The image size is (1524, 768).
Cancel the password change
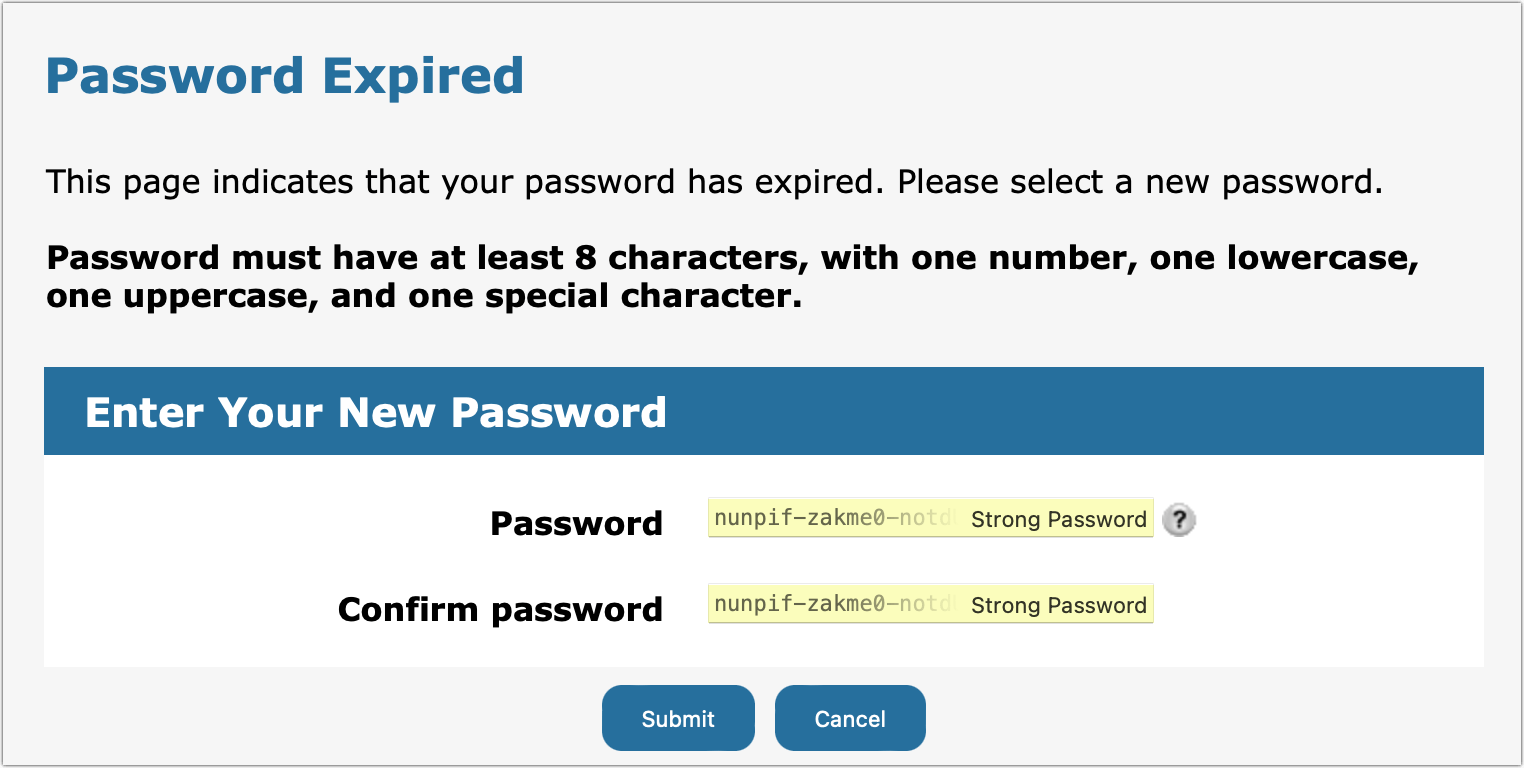[x=849, y=717]
